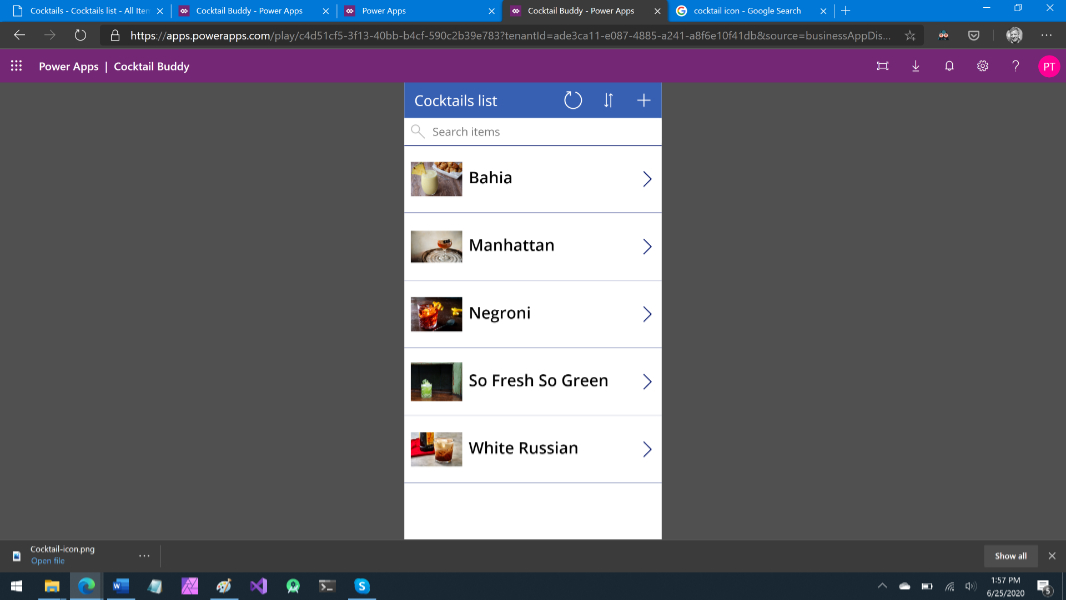The image size is (1066, 600).
Task: Click the refresh icon in Cocktails list header
Action: click(572, 100)
